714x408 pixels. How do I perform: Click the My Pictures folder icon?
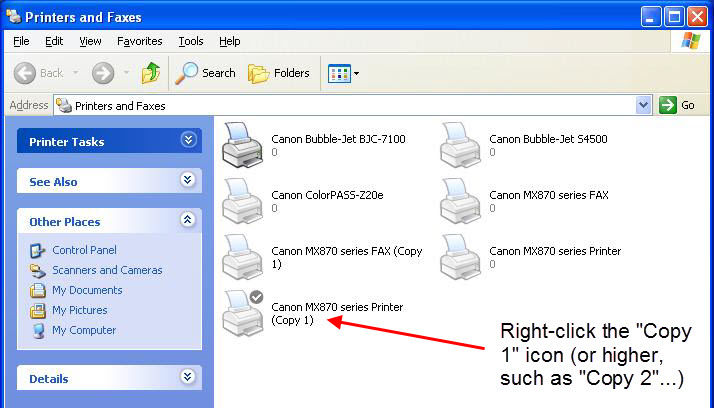[x=37, y=311]
